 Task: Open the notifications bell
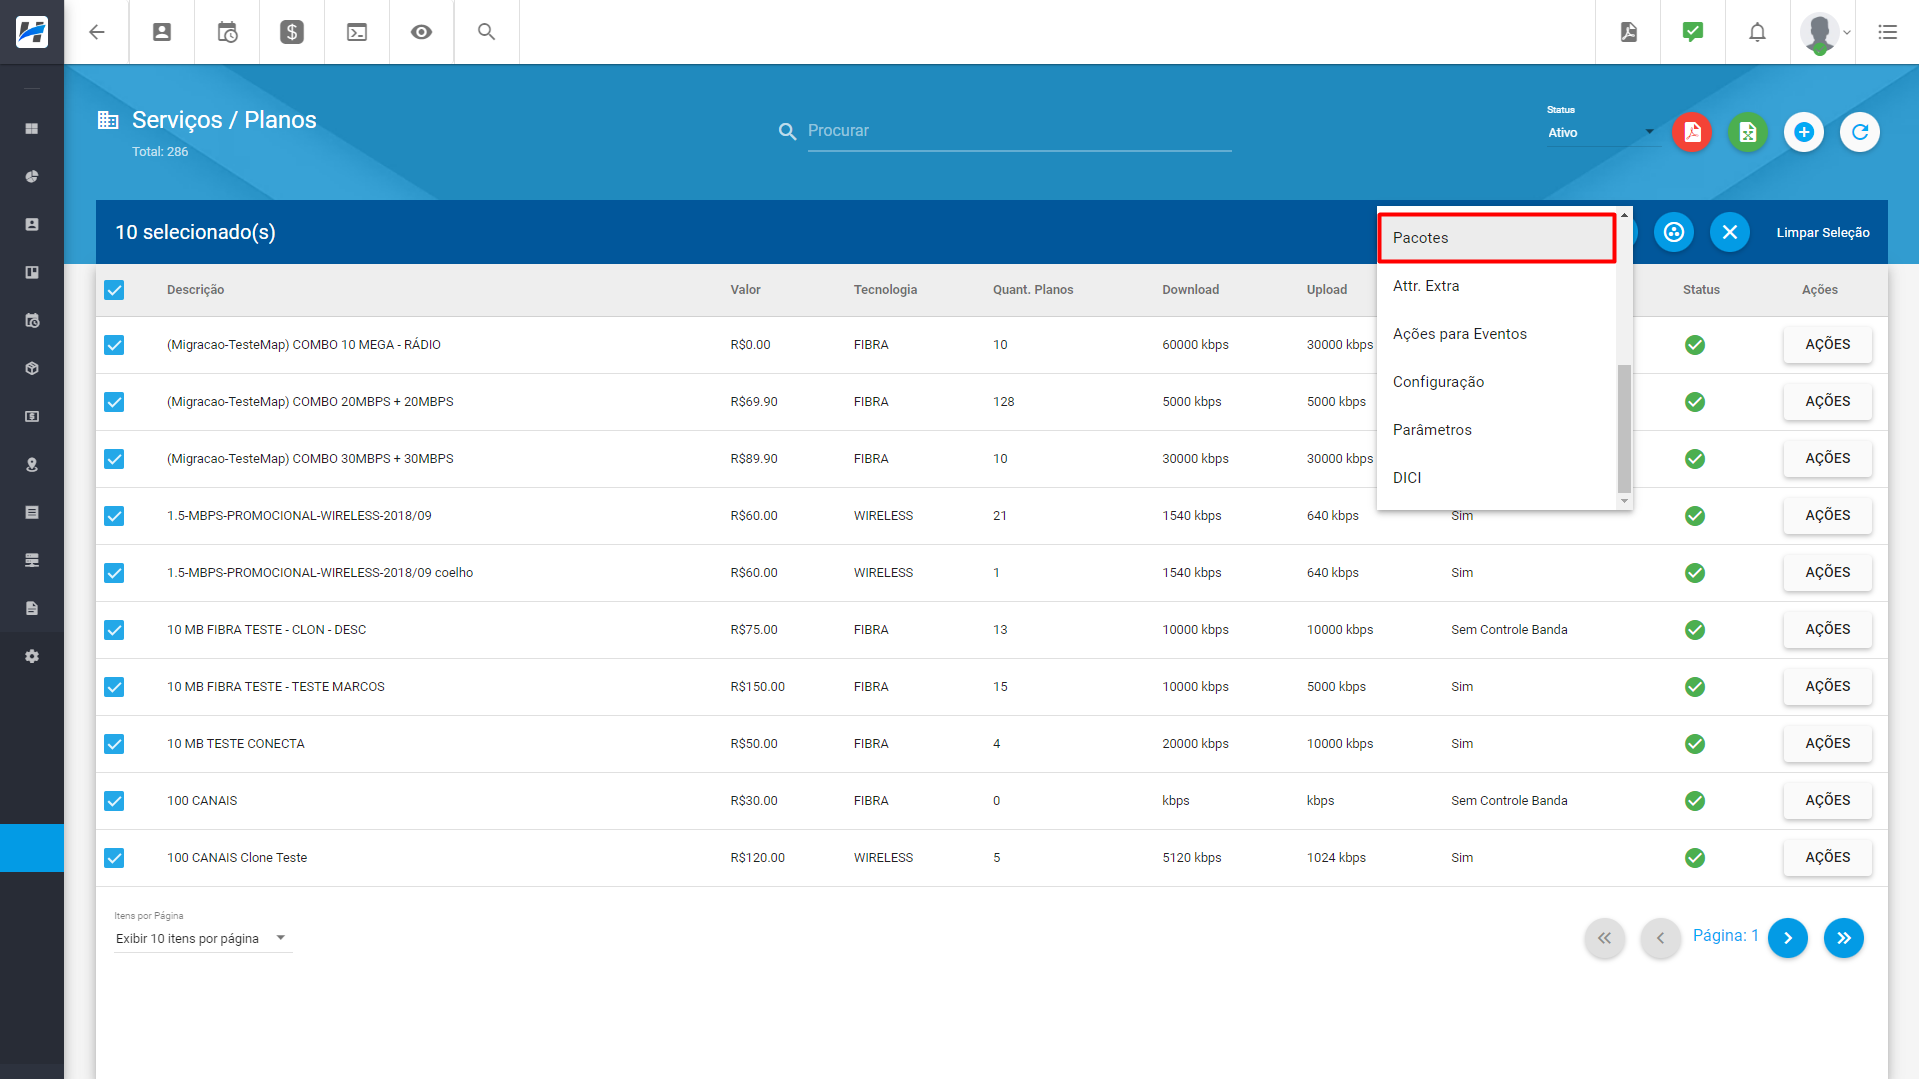tap(1757, 32)
